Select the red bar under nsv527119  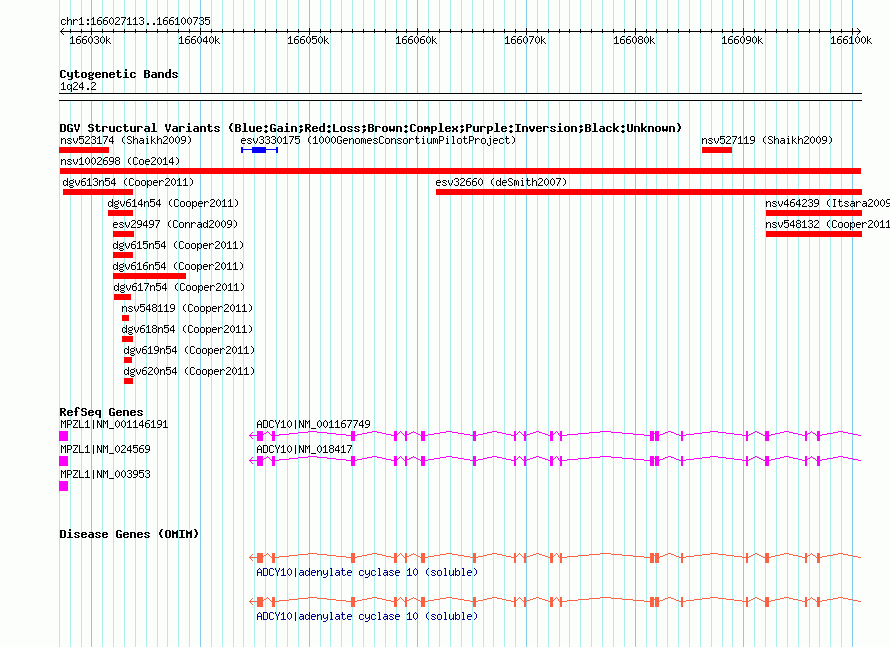point(717,150)
